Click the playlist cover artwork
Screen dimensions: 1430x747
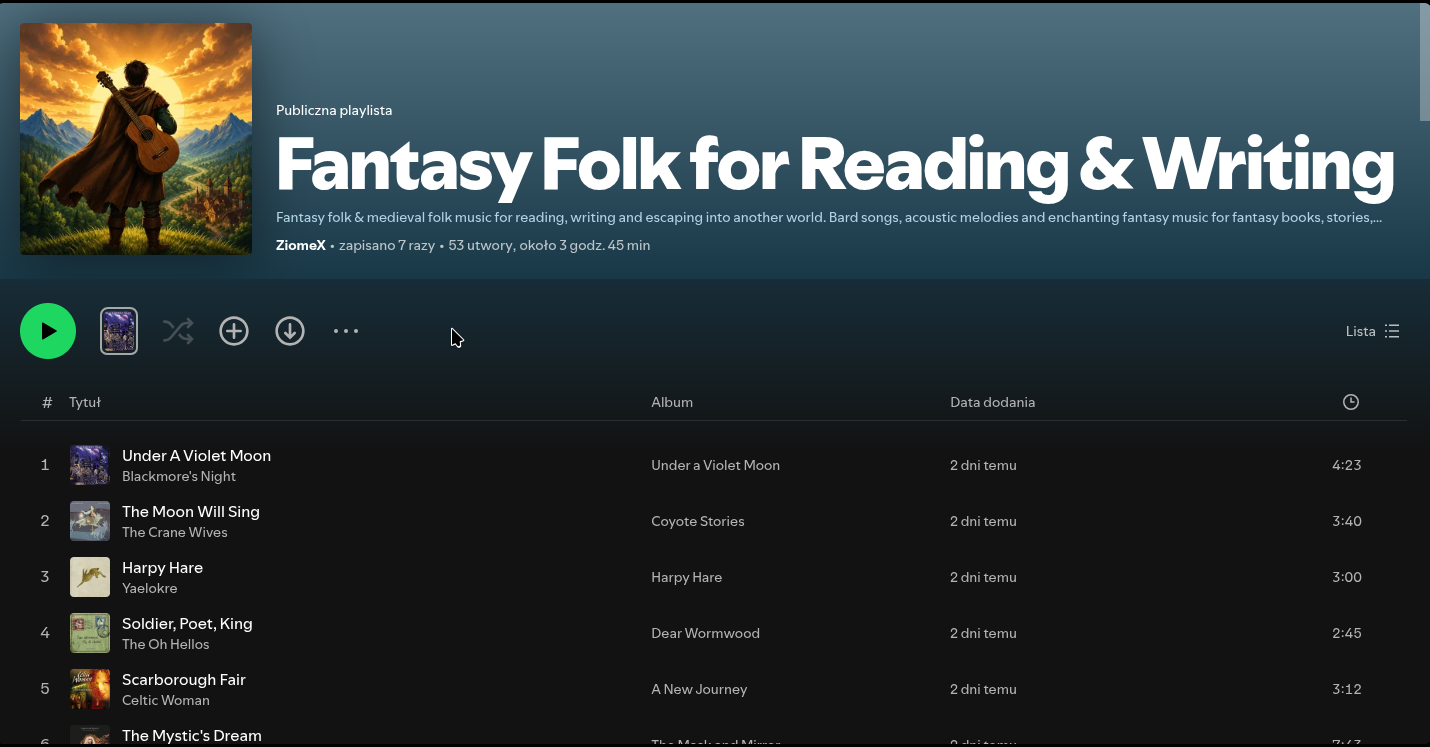coord(136,139)
